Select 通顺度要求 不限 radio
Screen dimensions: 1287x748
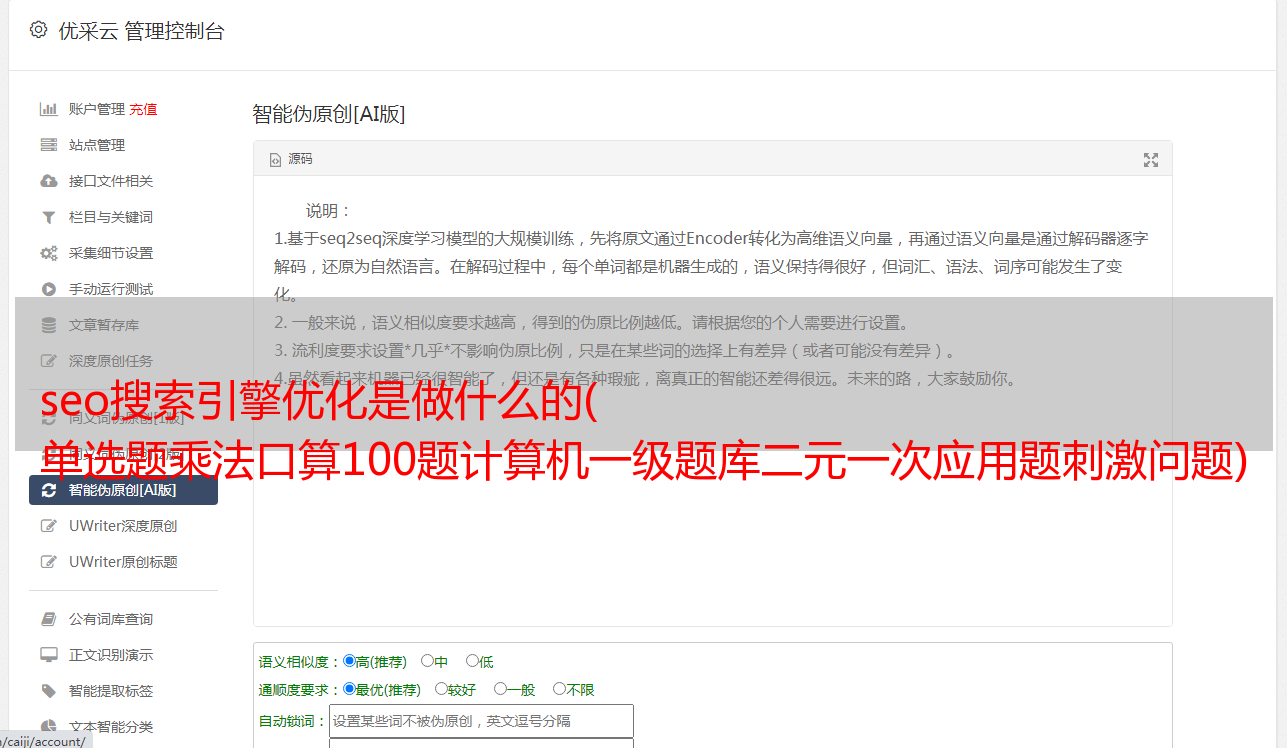559,689
